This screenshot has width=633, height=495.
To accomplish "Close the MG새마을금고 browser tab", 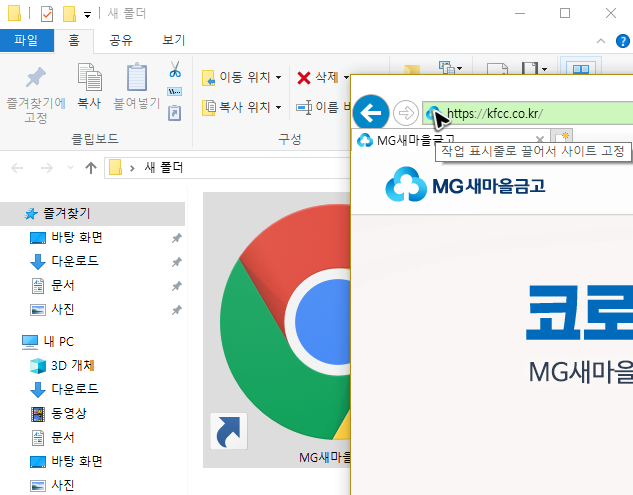I will point(540,139).
